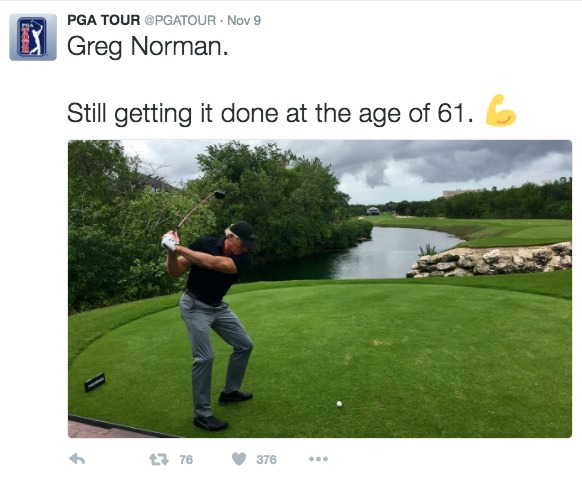Click the "Greg Norman." tweet text
The width and height of the screenshot is (582, 477).
(147, 47)
